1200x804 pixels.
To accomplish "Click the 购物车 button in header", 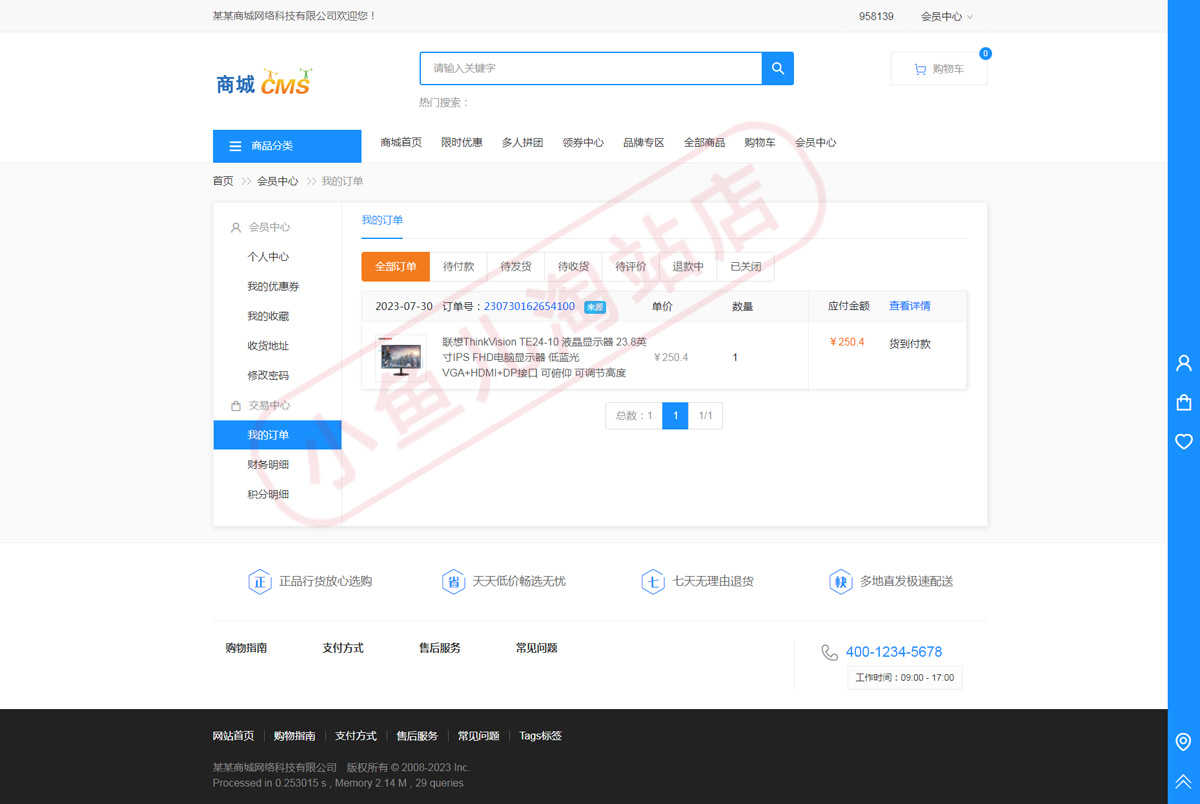I will (939, 69).
